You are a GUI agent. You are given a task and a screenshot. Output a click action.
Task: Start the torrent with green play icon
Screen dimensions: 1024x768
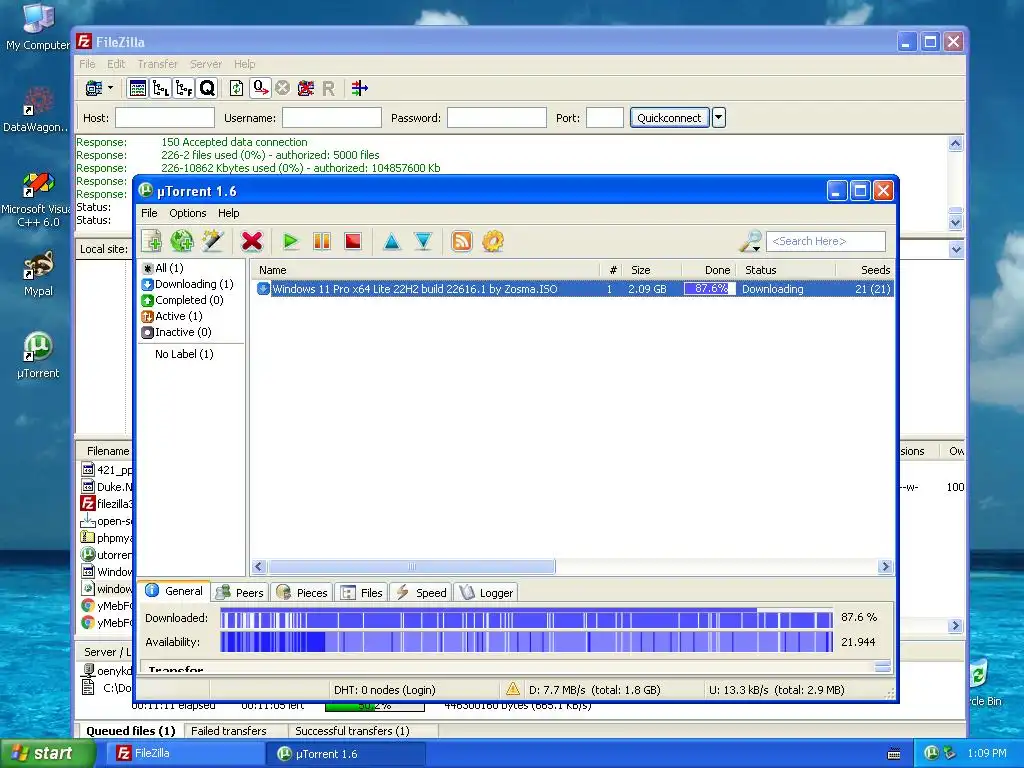click(x=291, y=241)
